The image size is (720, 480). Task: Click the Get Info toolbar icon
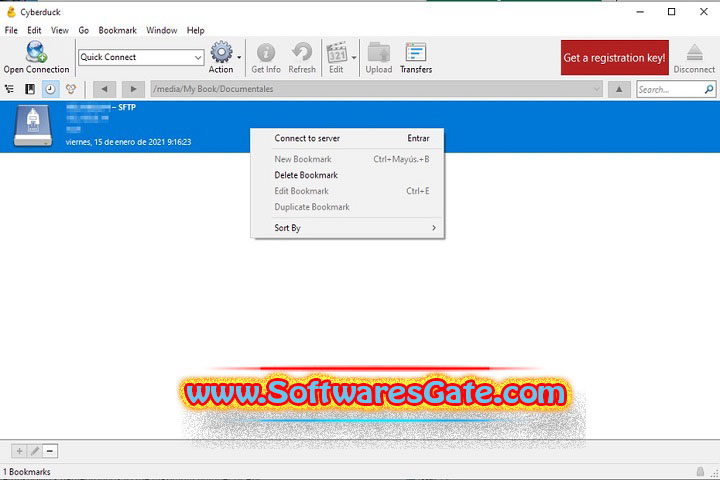tap(266, 52)
